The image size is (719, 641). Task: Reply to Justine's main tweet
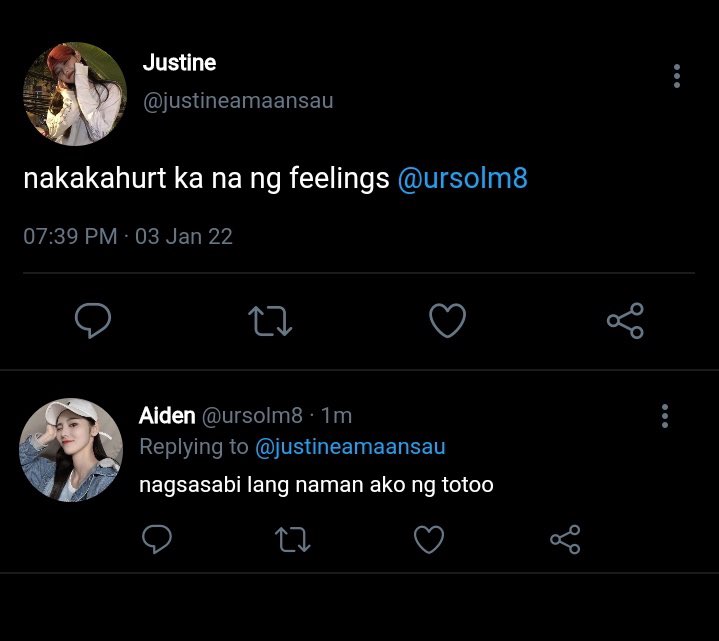[x=93, y=320]
